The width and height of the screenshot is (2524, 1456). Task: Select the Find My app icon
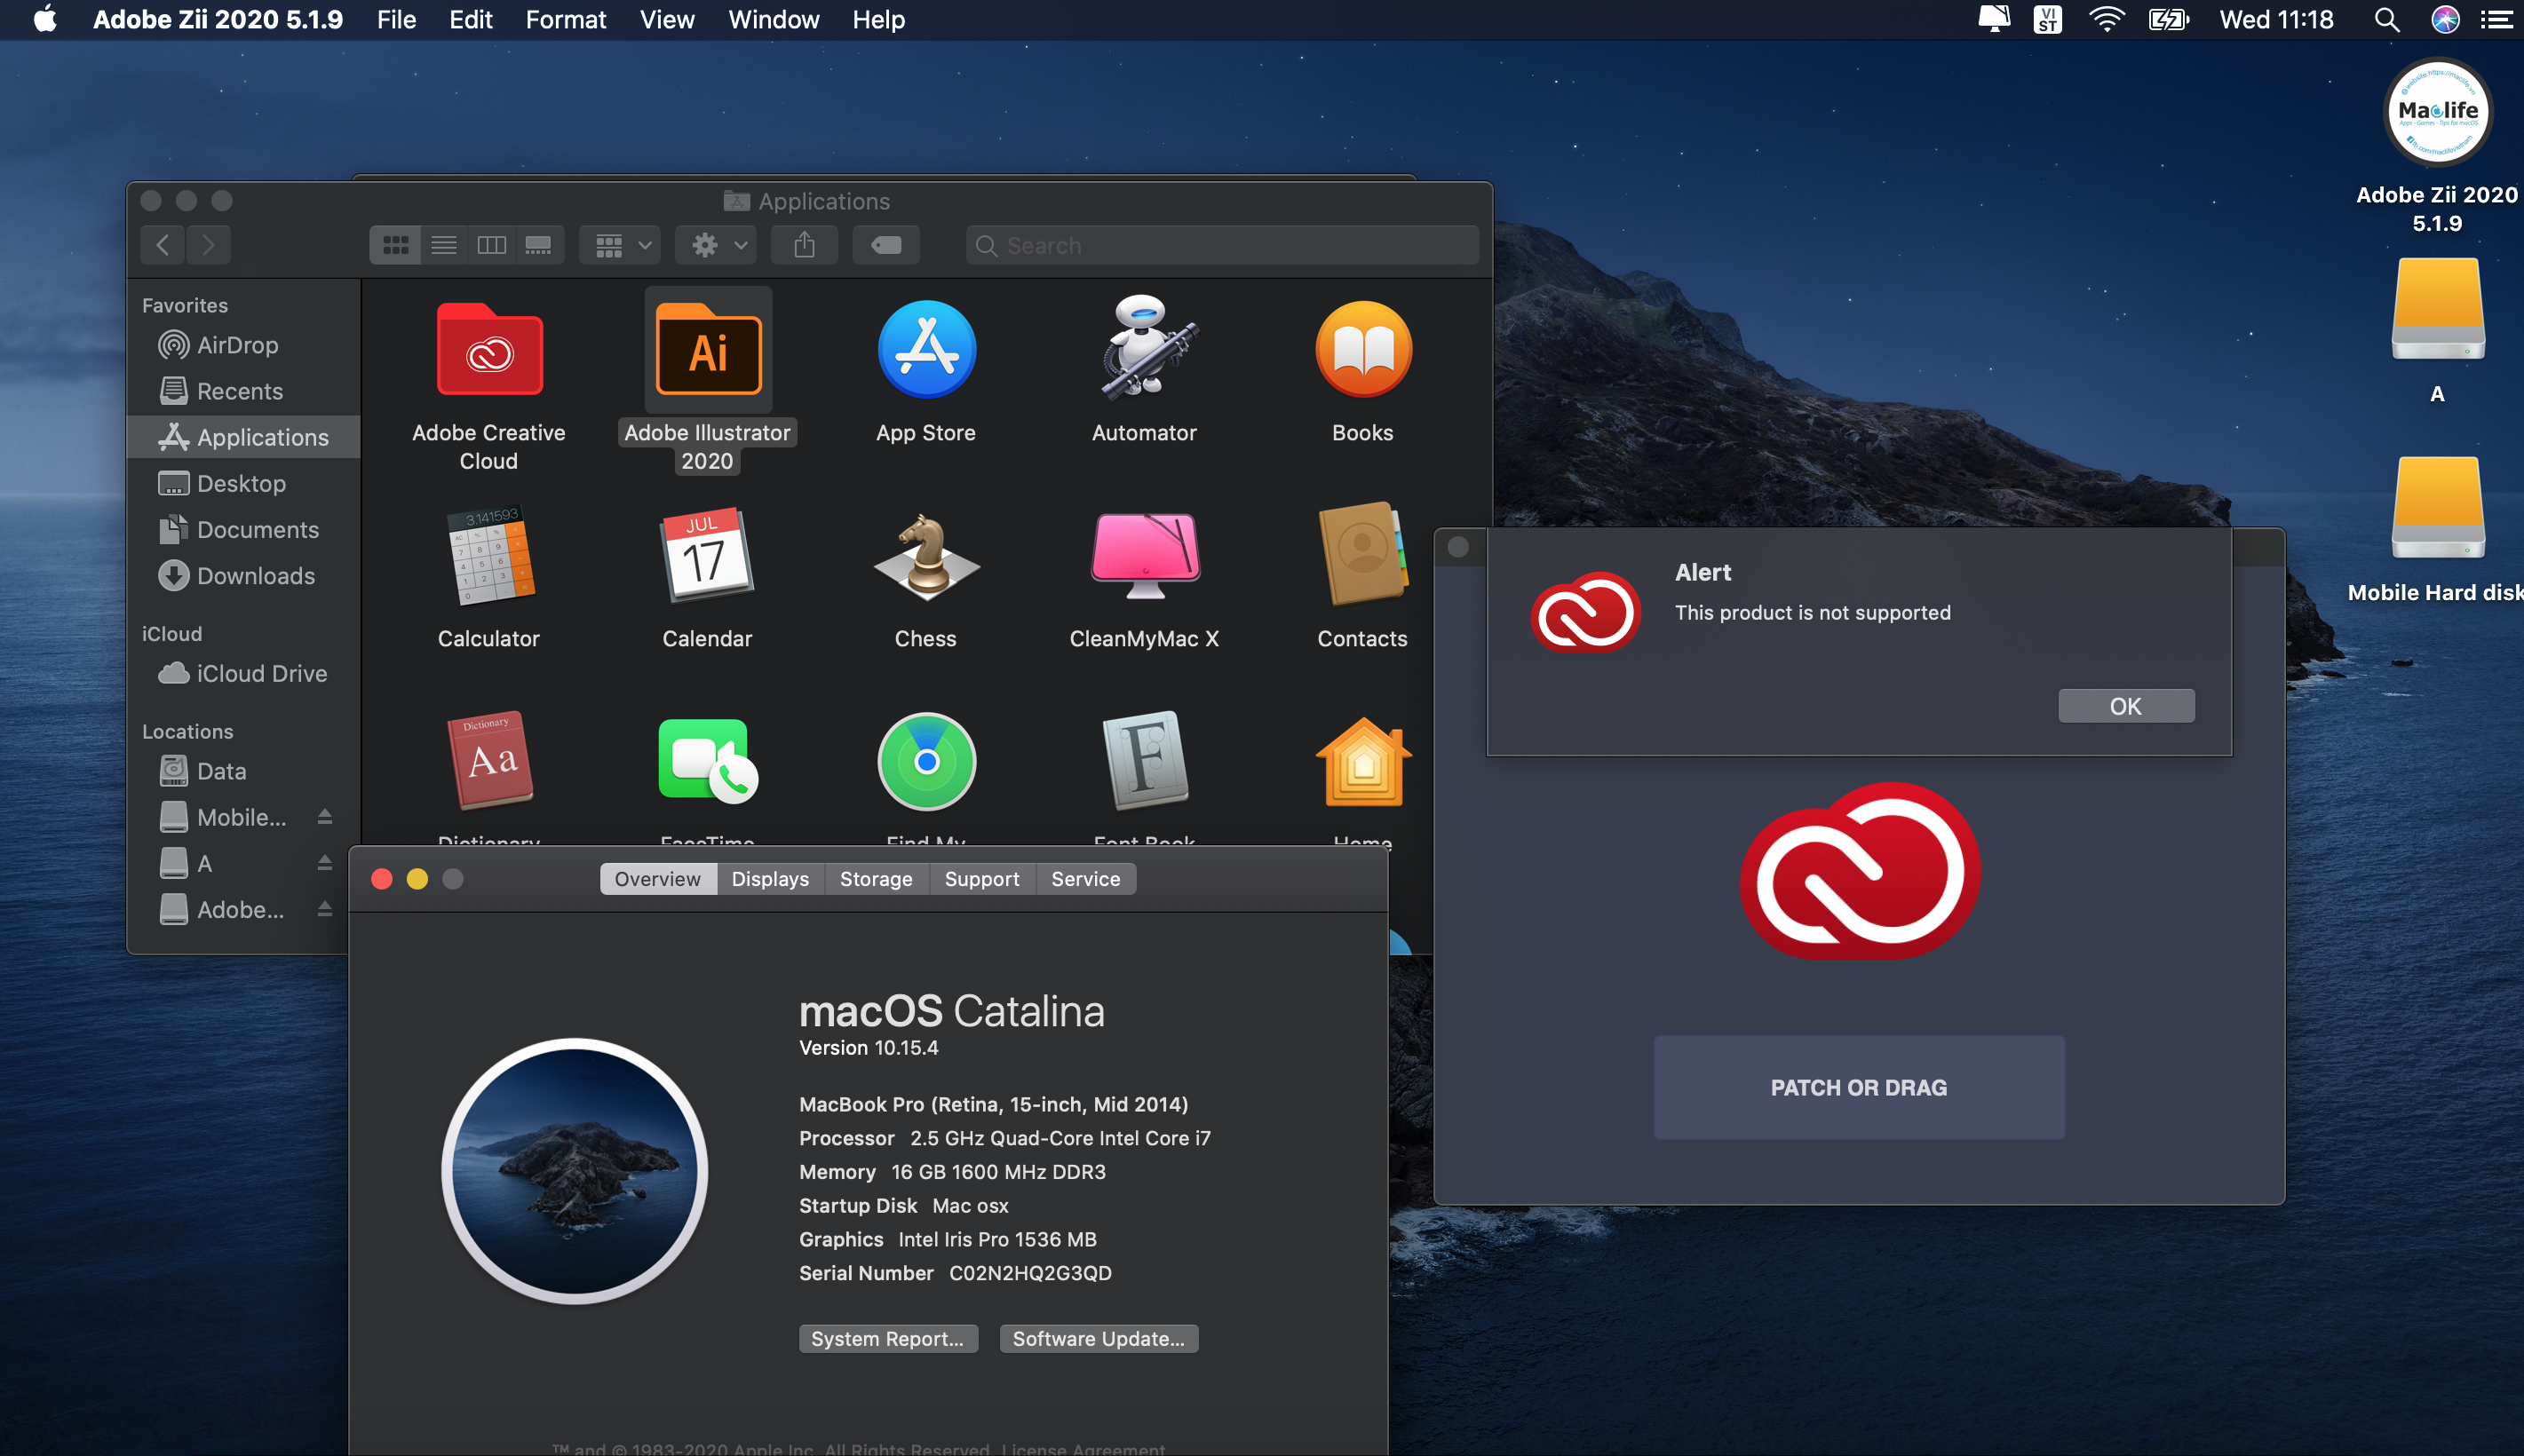[926, 761]
